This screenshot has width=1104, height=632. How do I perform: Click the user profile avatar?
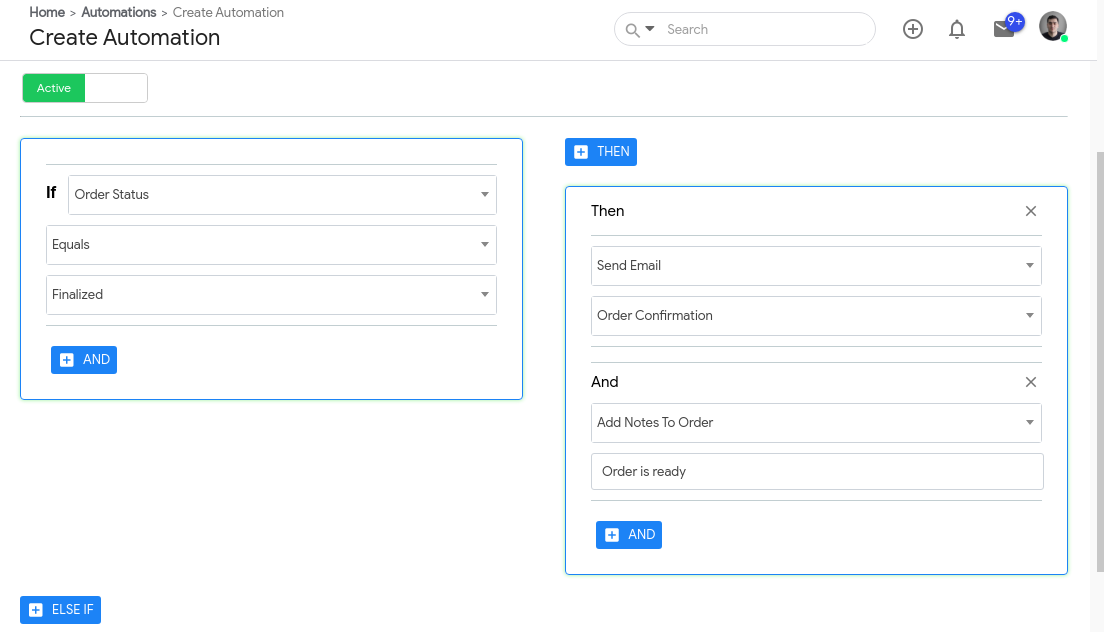pos(1052,27)
